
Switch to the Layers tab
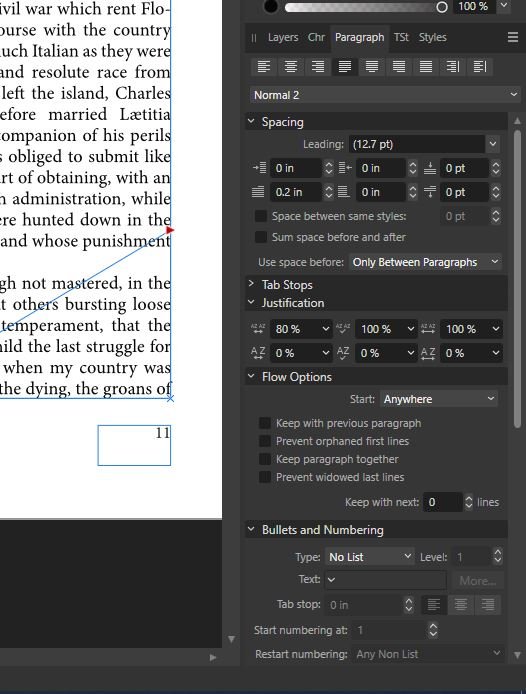click(x=283, y=37)
